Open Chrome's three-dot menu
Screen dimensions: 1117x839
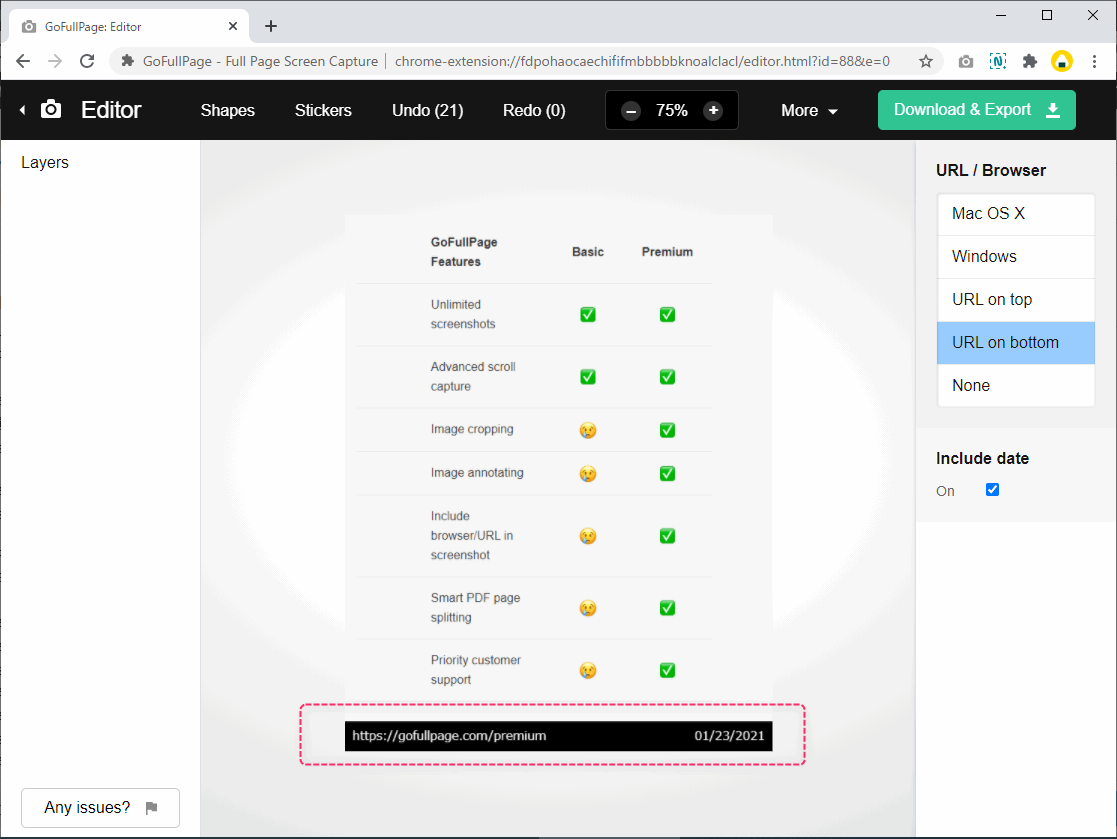coord(1094,61)
